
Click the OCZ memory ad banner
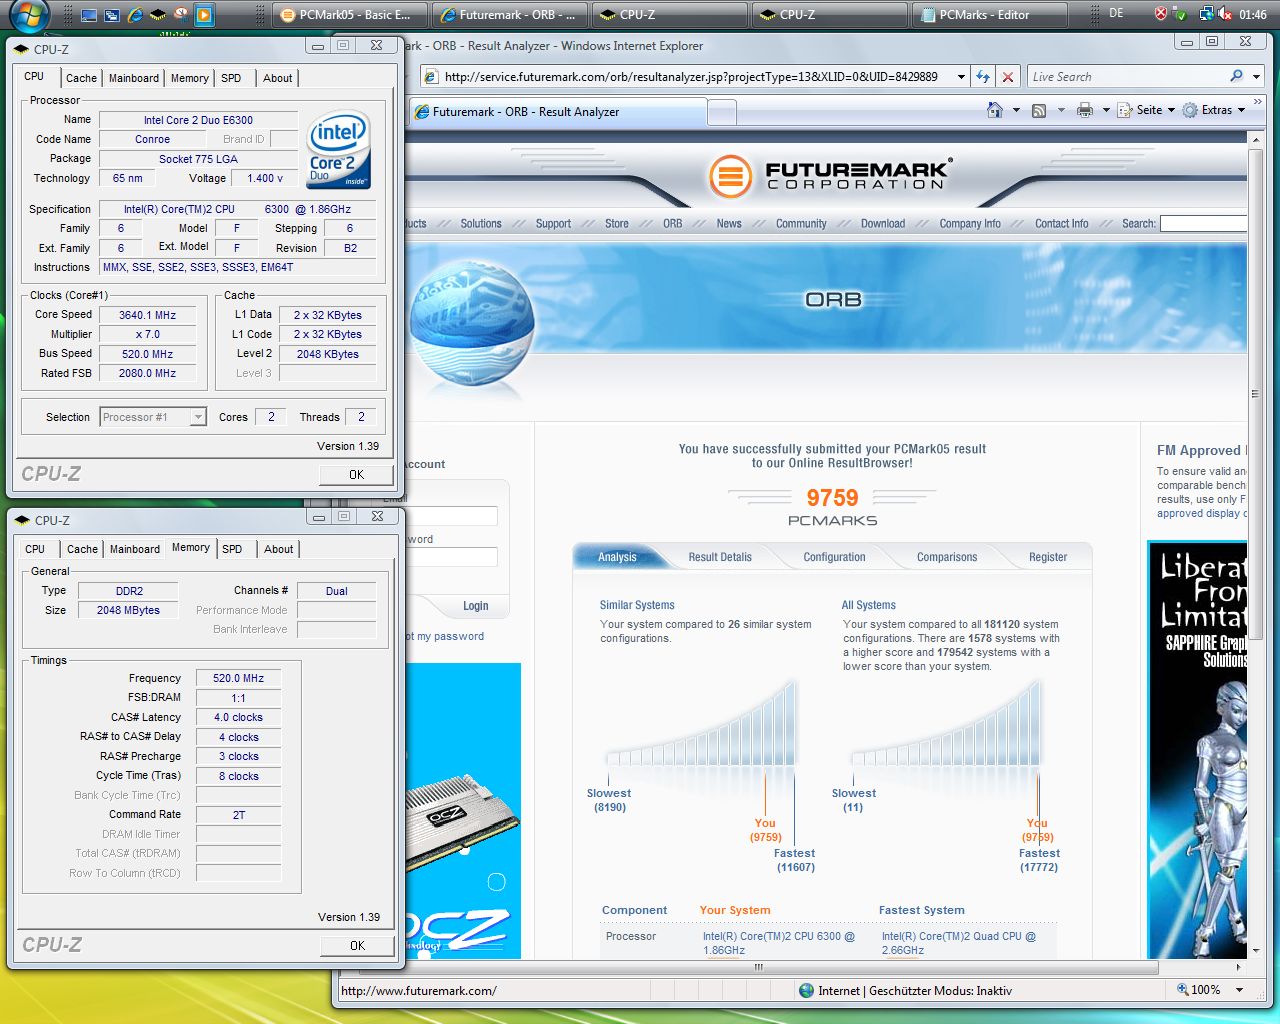click(464, 810)
